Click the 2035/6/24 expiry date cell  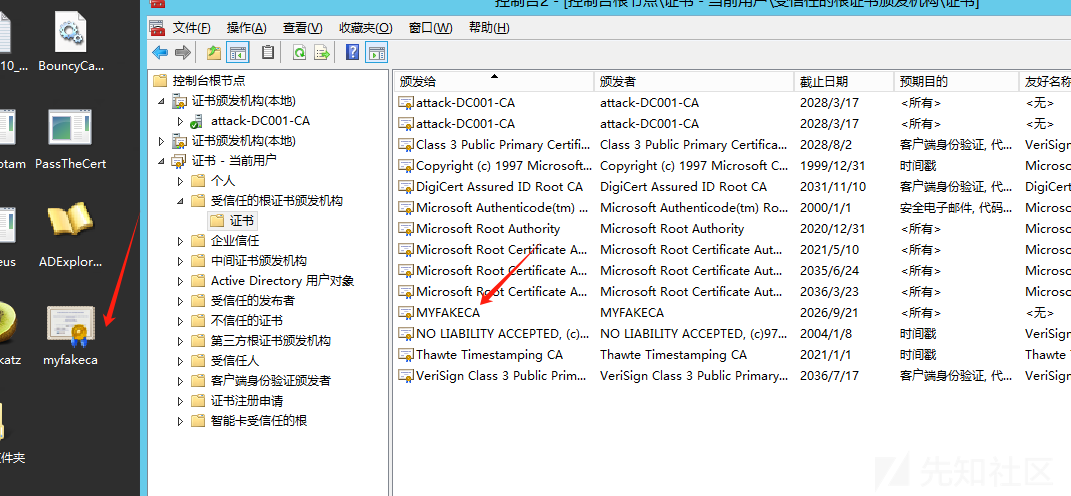click(x=829, y=271)
